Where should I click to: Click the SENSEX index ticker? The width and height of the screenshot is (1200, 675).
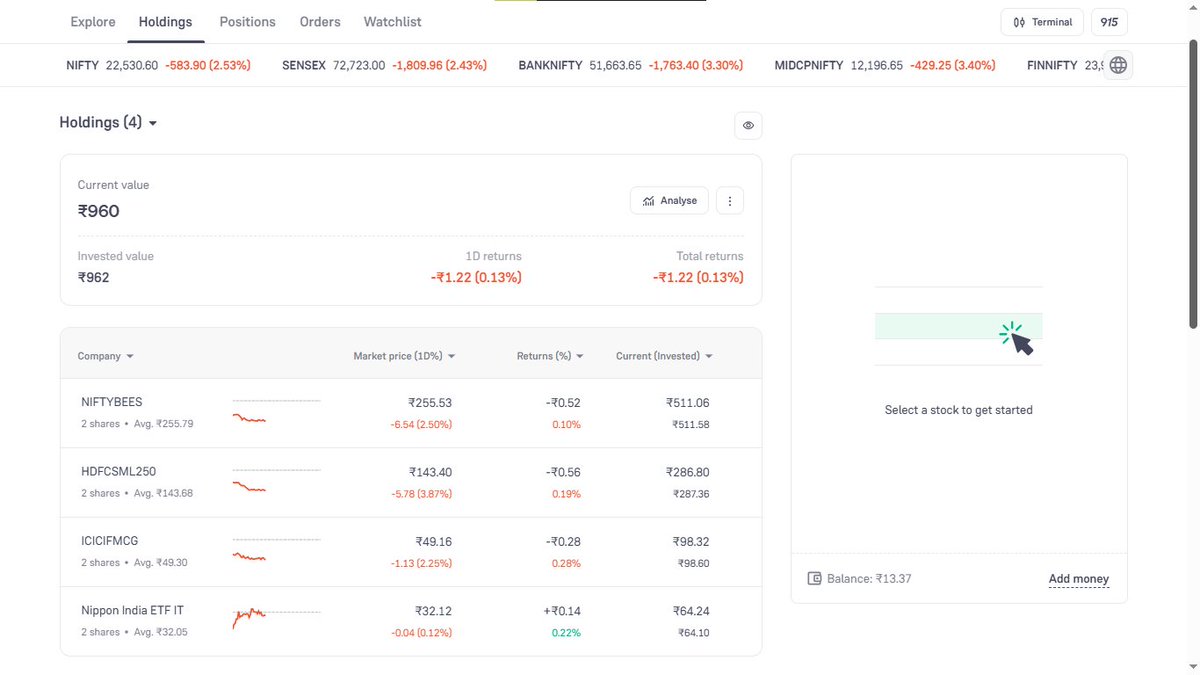[x=385, y=65]
